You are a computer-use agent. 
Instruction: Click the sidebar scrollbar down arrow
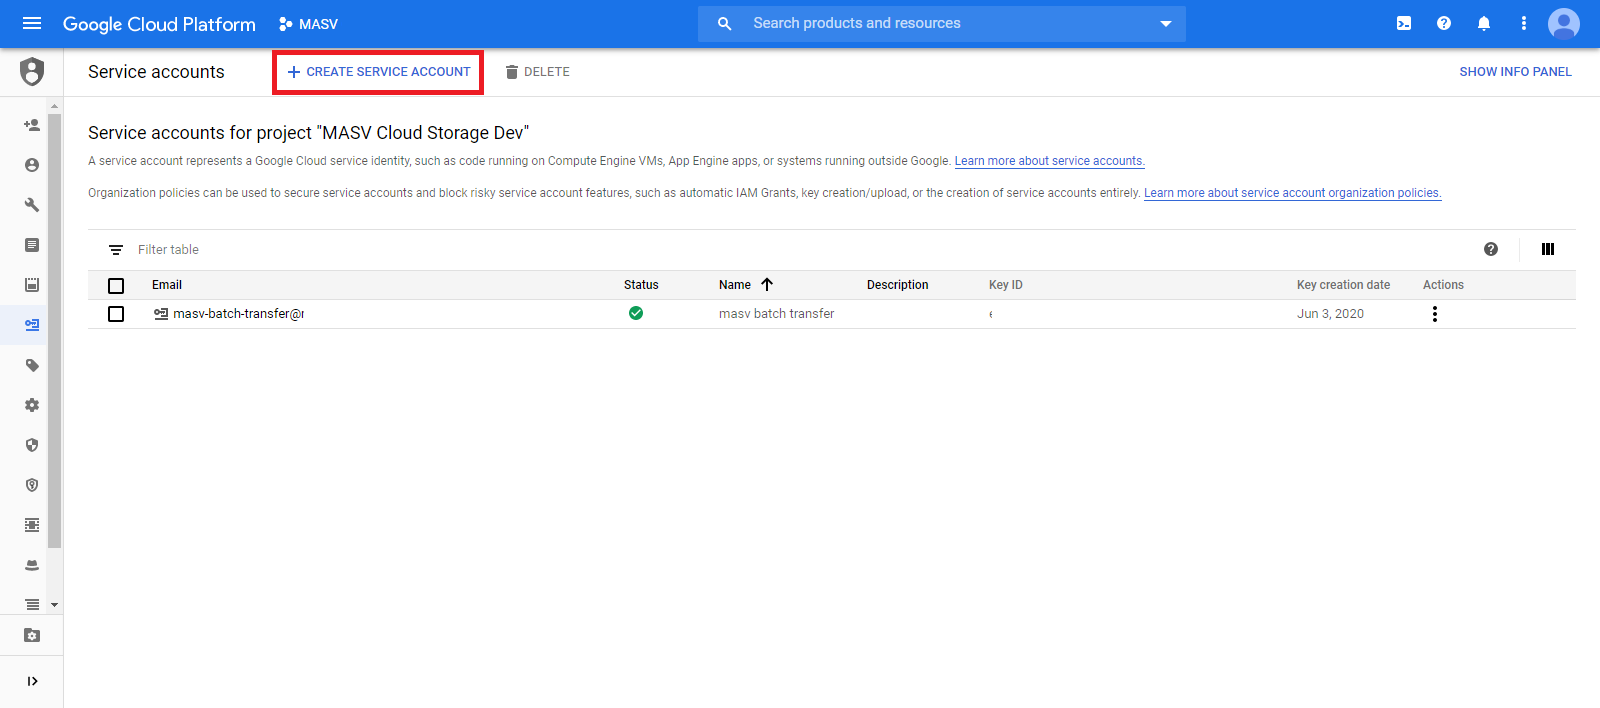(54, 605)
